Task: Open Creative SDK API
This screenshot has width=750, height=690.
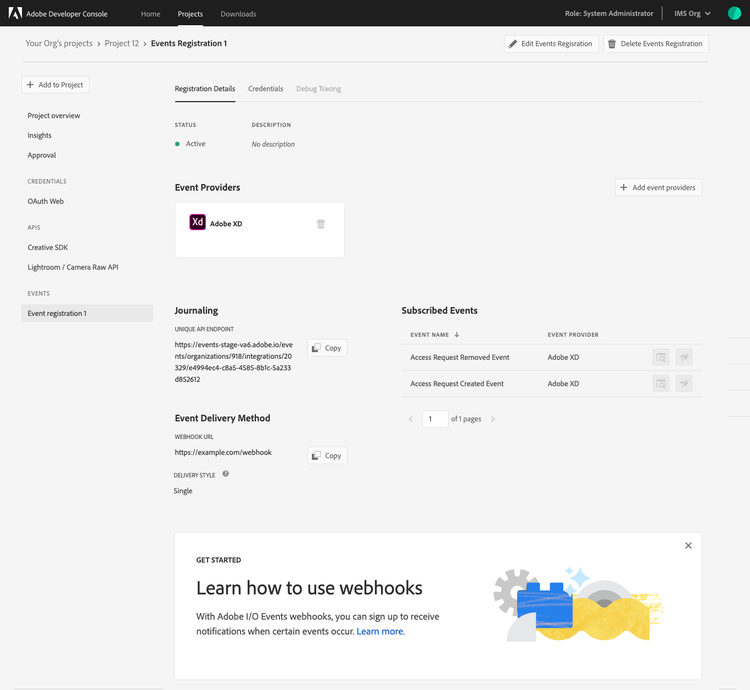Action: point(48,248)
